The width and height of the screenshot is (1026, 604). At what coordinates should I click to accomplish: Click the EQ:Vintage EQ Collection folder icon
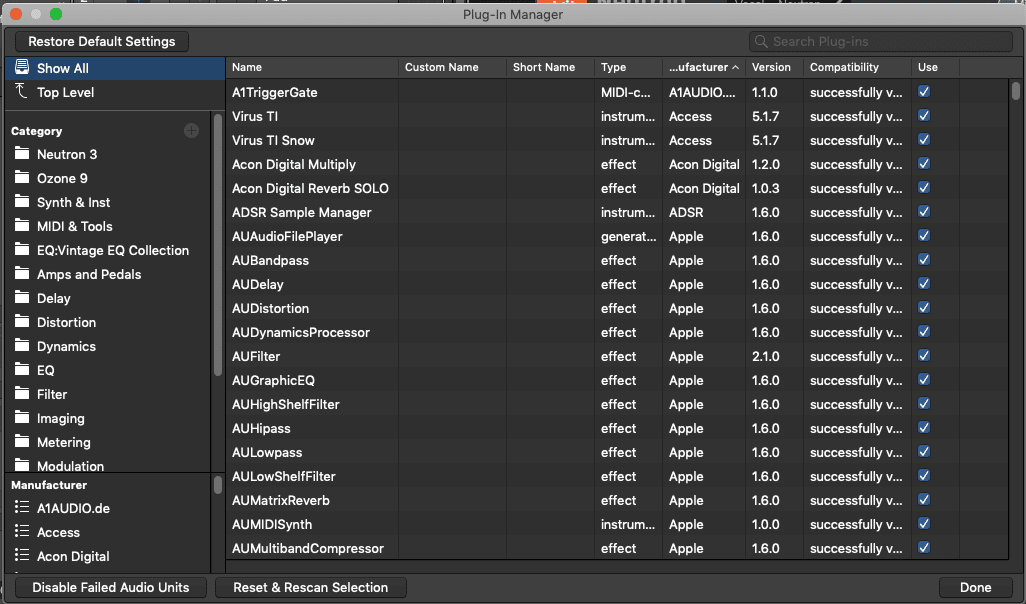[x=22, y=250]
